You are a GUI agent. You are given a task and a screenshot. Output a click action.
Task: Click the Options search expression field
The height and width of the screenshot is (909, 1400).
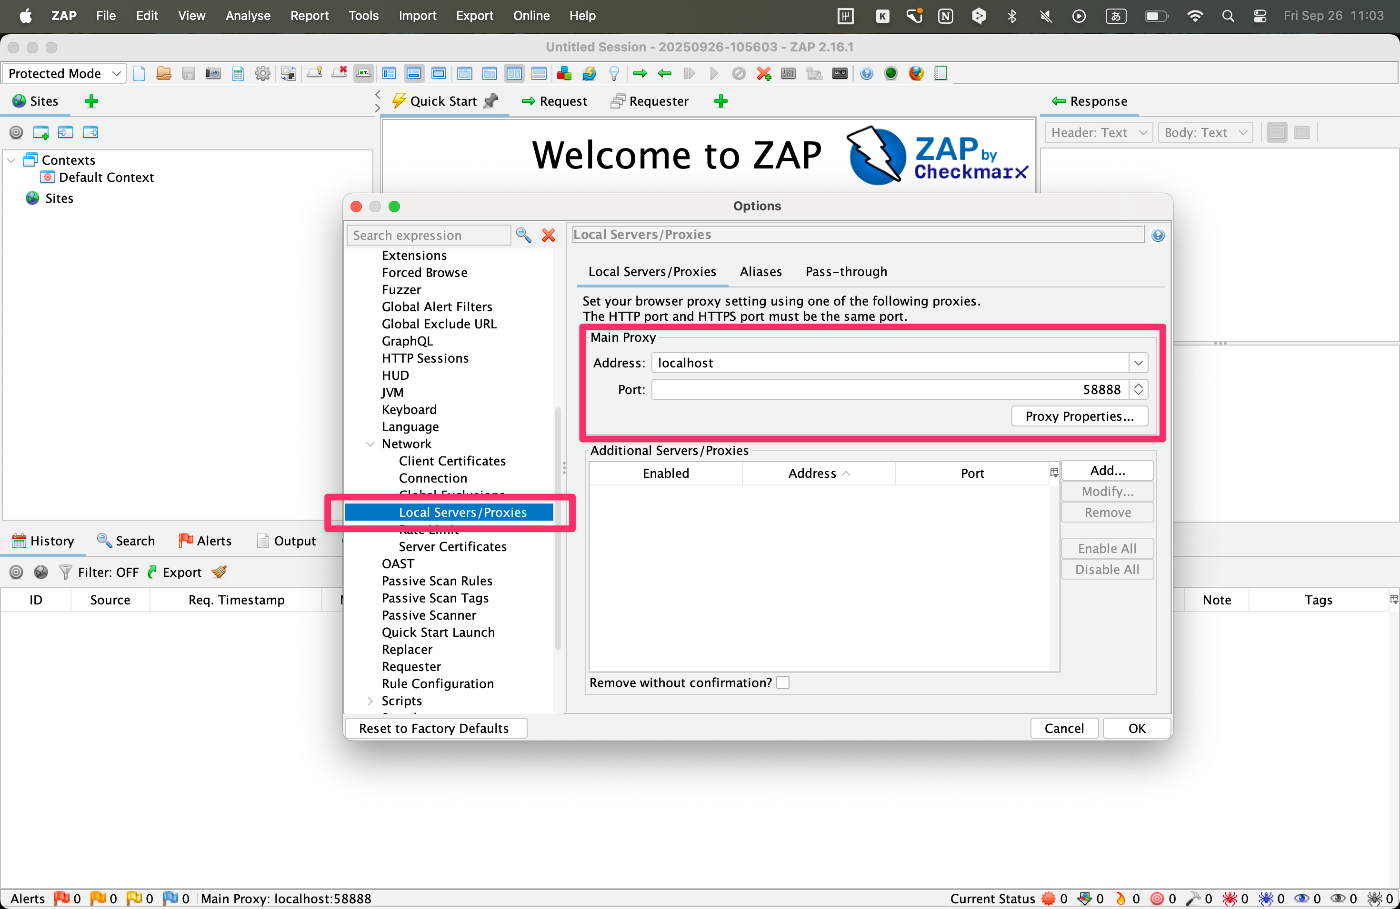[x=429, y=235]
